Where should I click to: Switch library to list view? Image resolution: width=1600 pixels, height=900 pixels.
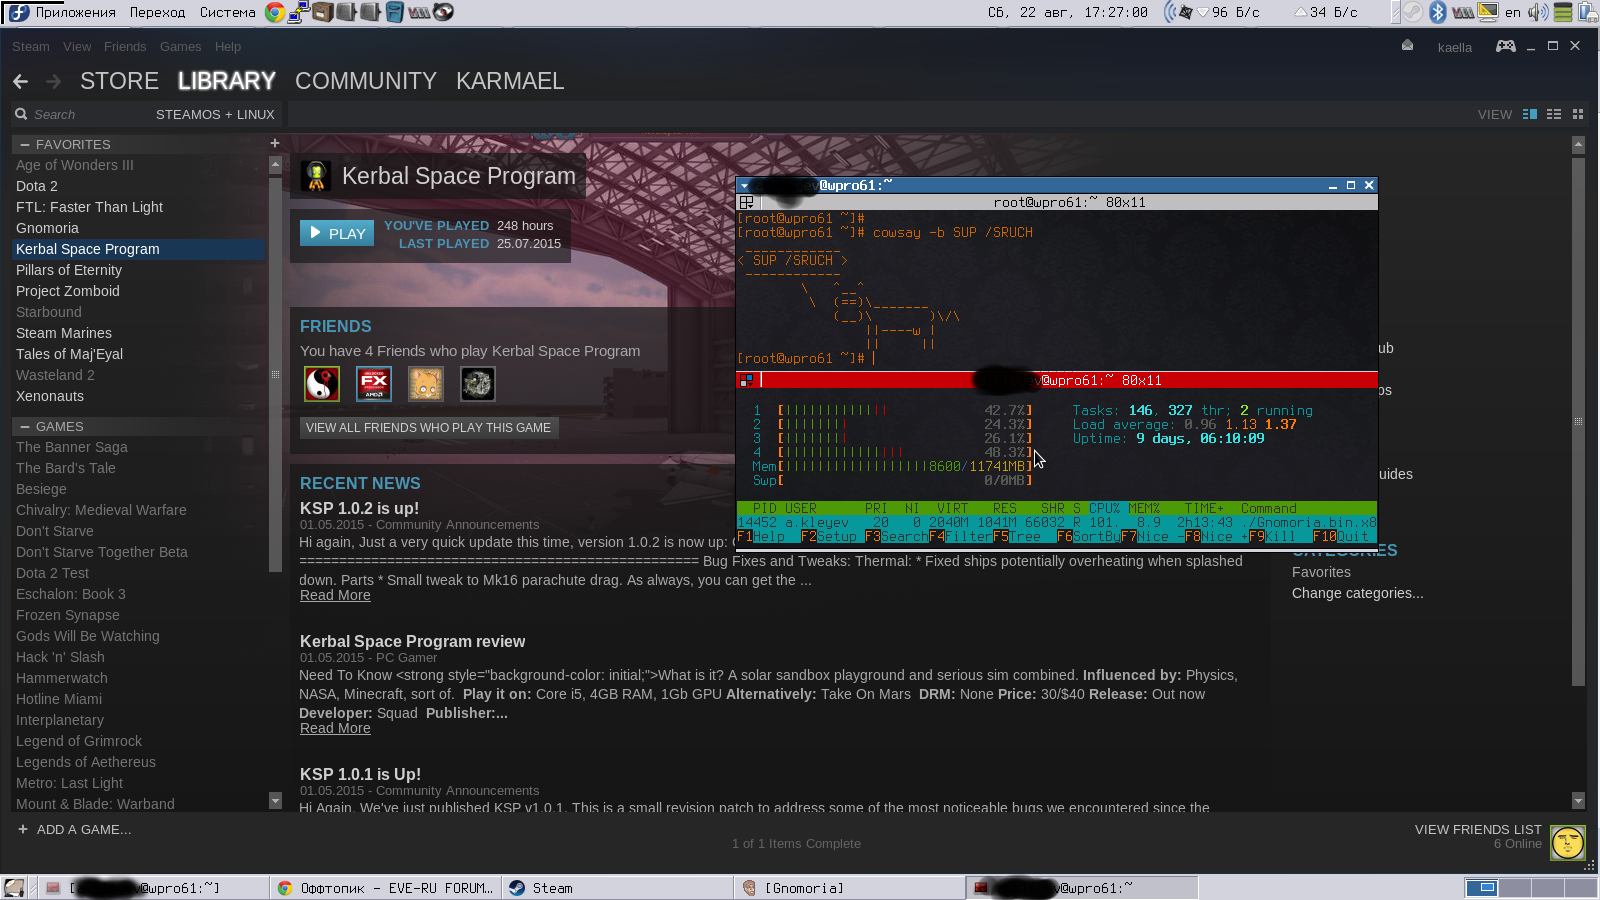1554,114
